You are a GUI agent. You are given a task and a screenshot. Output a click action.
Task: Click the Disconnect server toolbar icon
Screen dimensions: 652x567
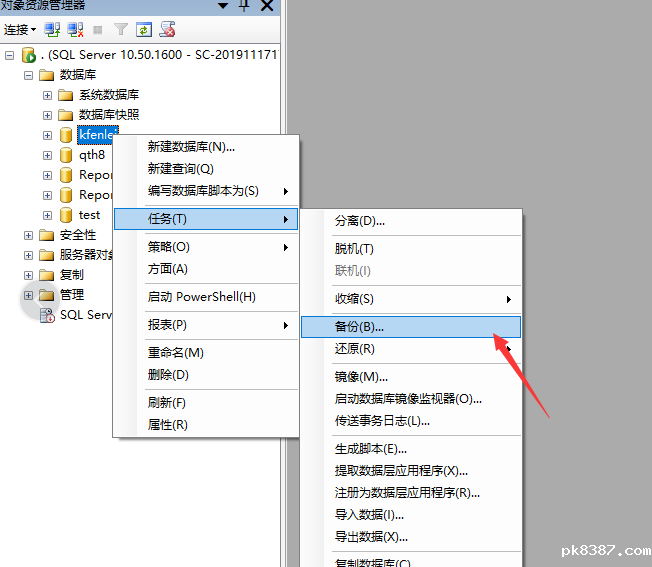(x=75, y=30)
